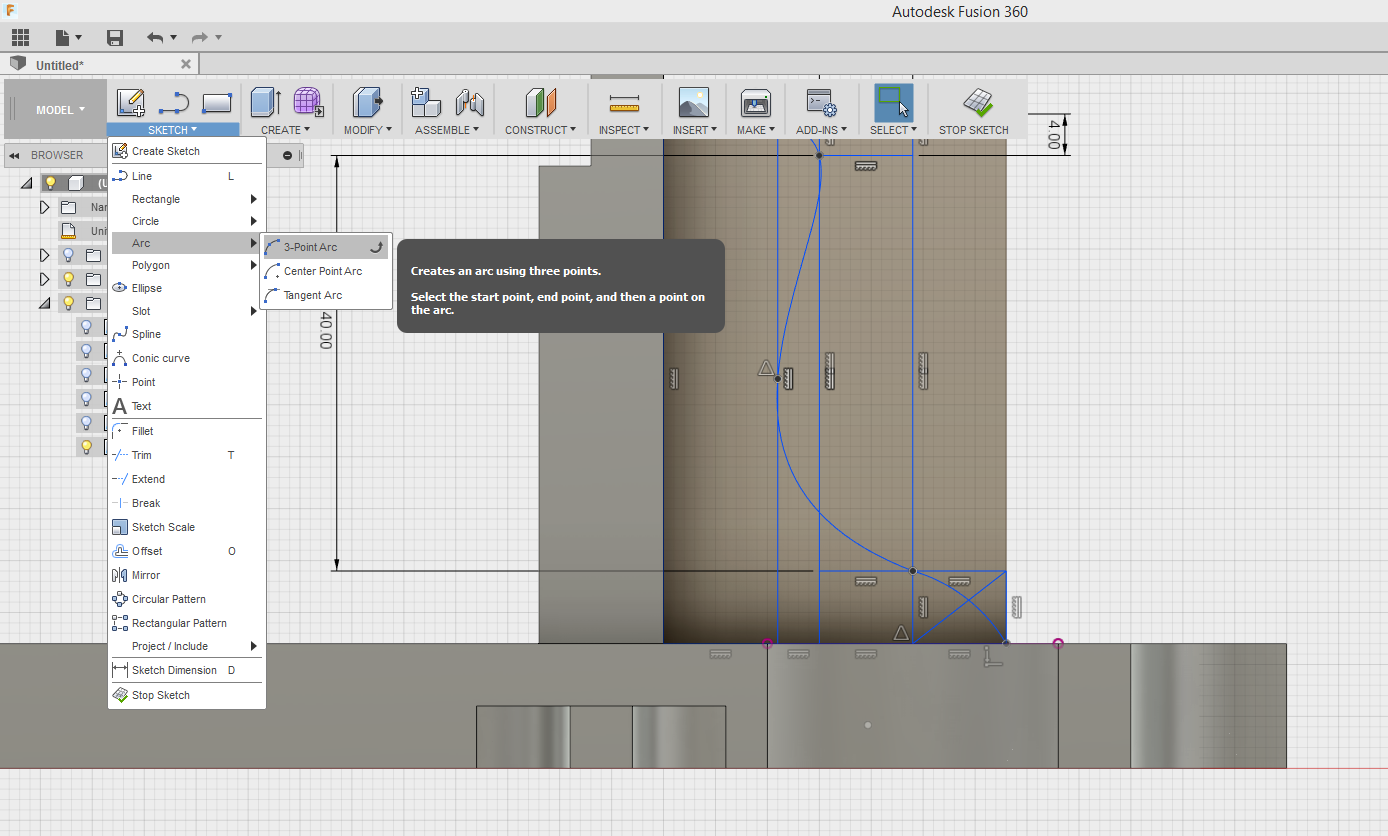Open the MODEL workspace dropdown
This screenshot has width=1388, height=836.
(x=61, y=110)
